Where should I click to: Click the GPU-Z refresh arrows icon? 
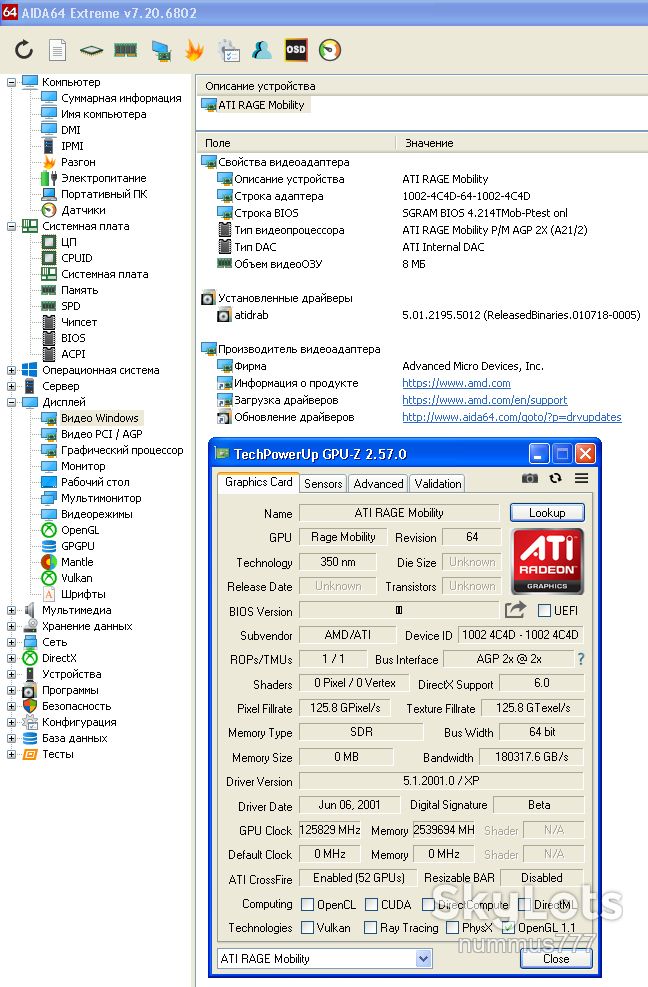point(555,478)
